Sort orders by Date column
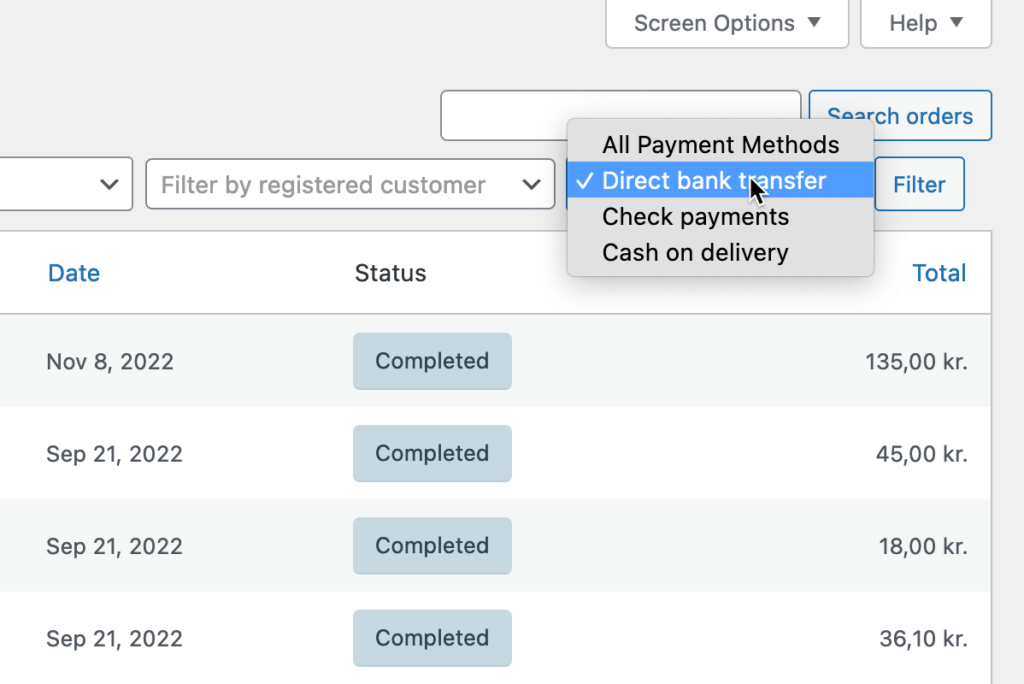This screenshot has width=1024, height=684. (73, 273)
